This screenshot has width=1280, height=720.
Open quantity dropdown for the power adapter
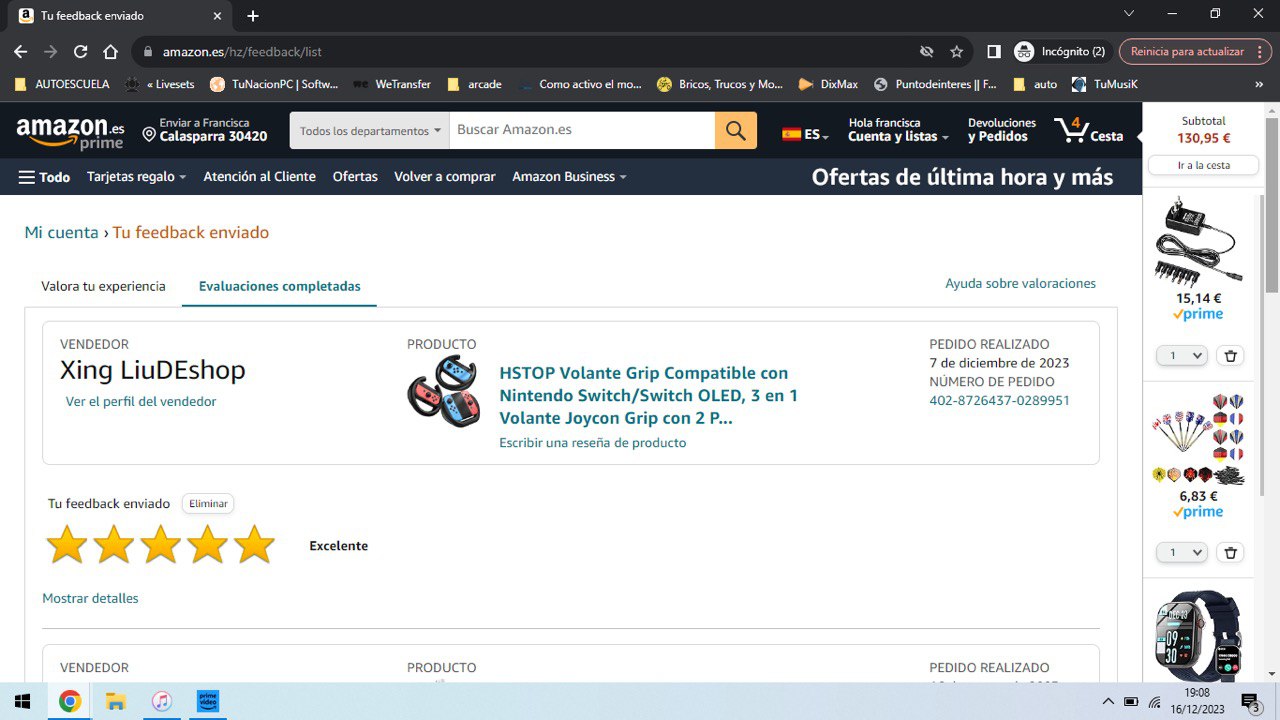pos(1182,356)
